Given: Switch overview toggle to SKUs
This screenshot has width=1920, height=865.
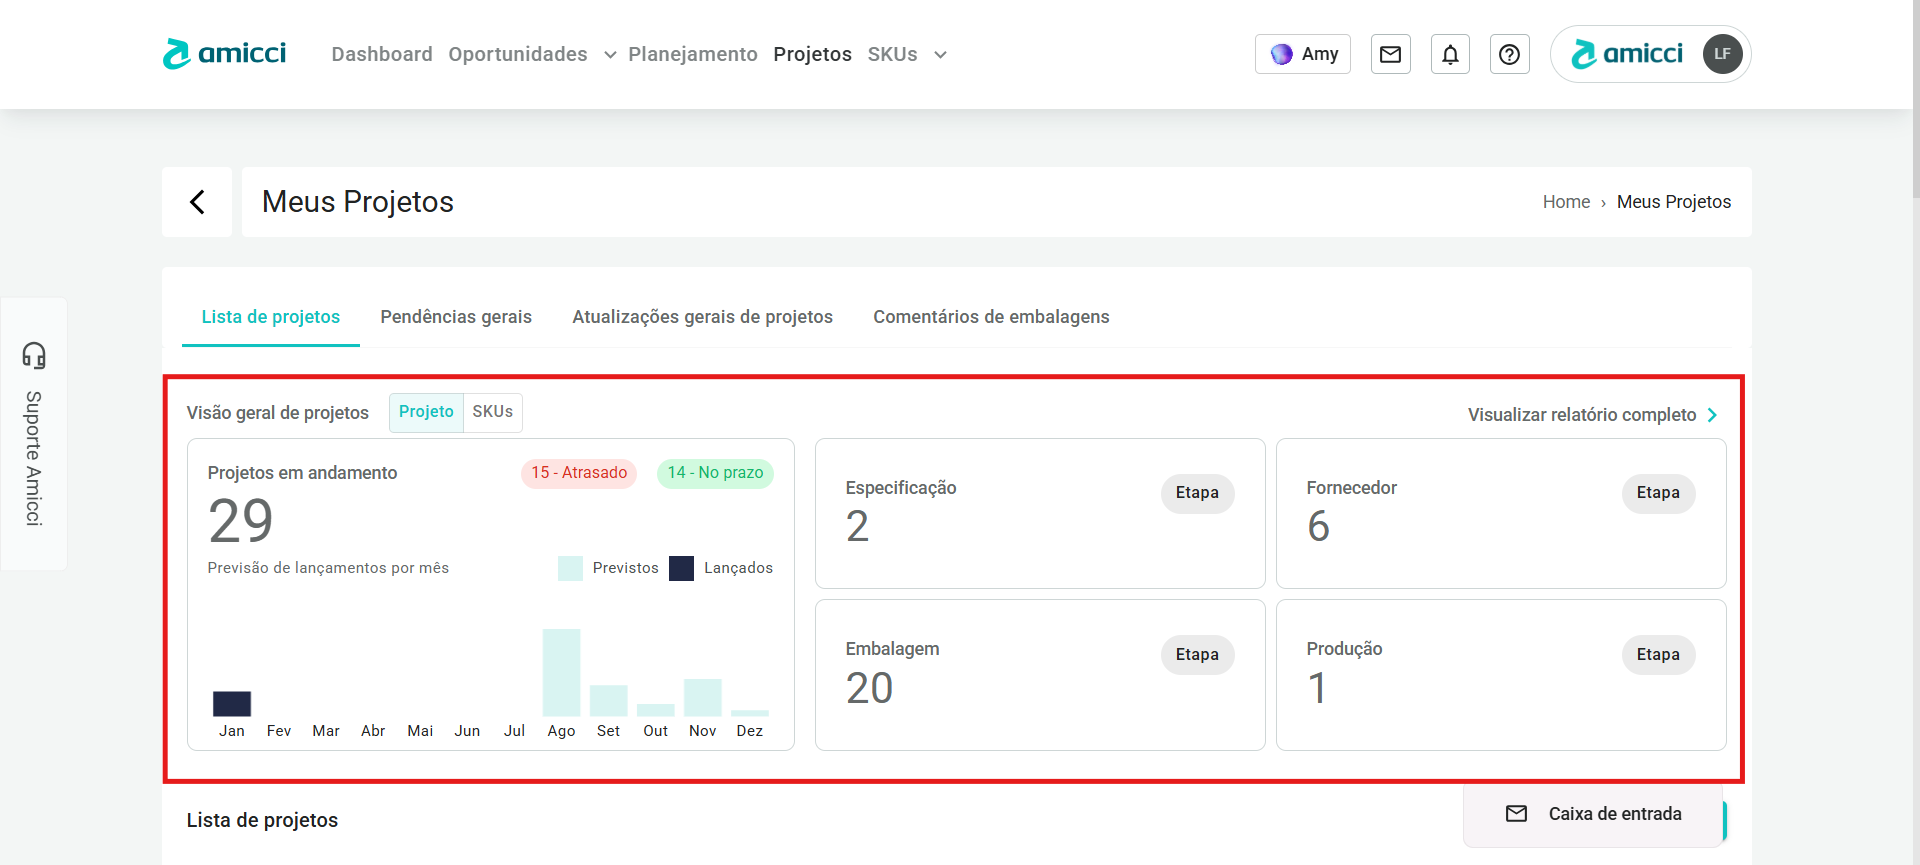Looking at the screenshot, I should pos(492,412).
